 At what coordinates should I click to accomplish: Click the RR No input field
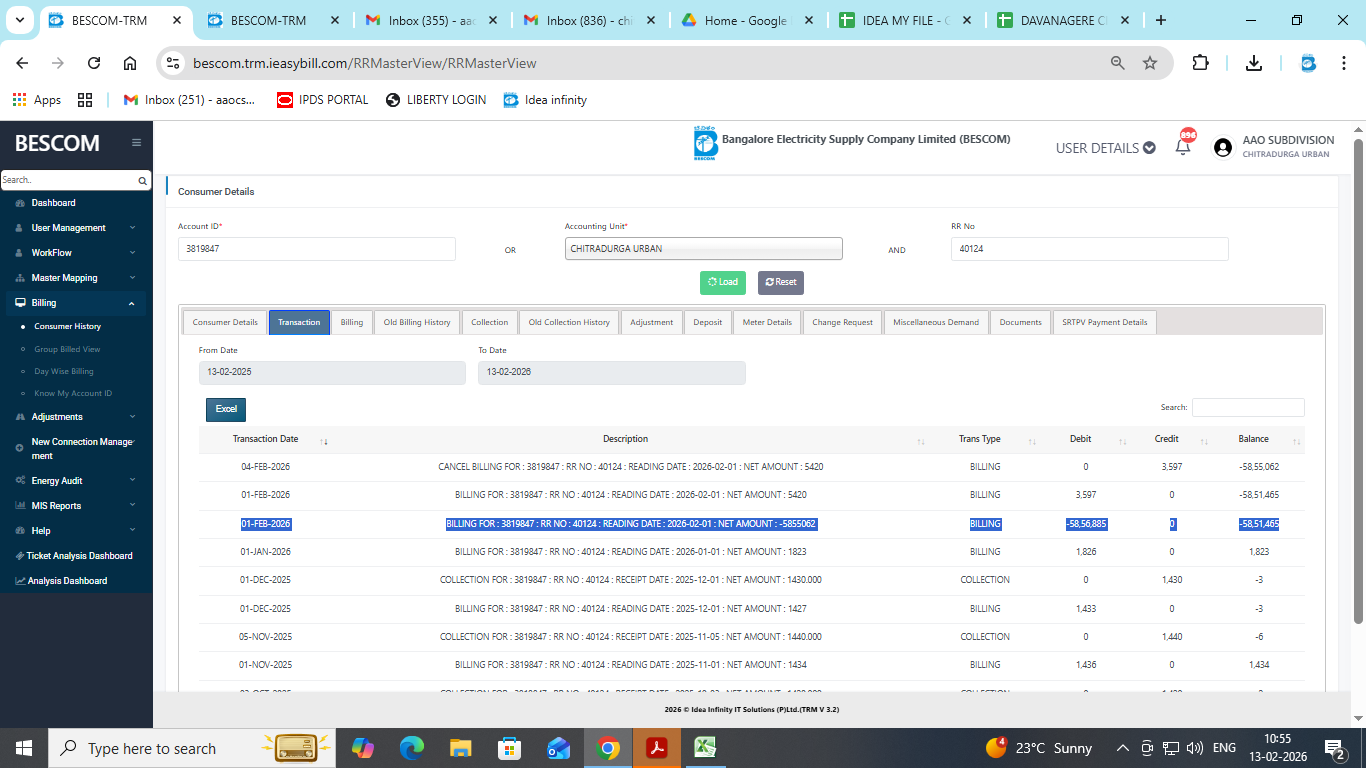coord(1090,249)
